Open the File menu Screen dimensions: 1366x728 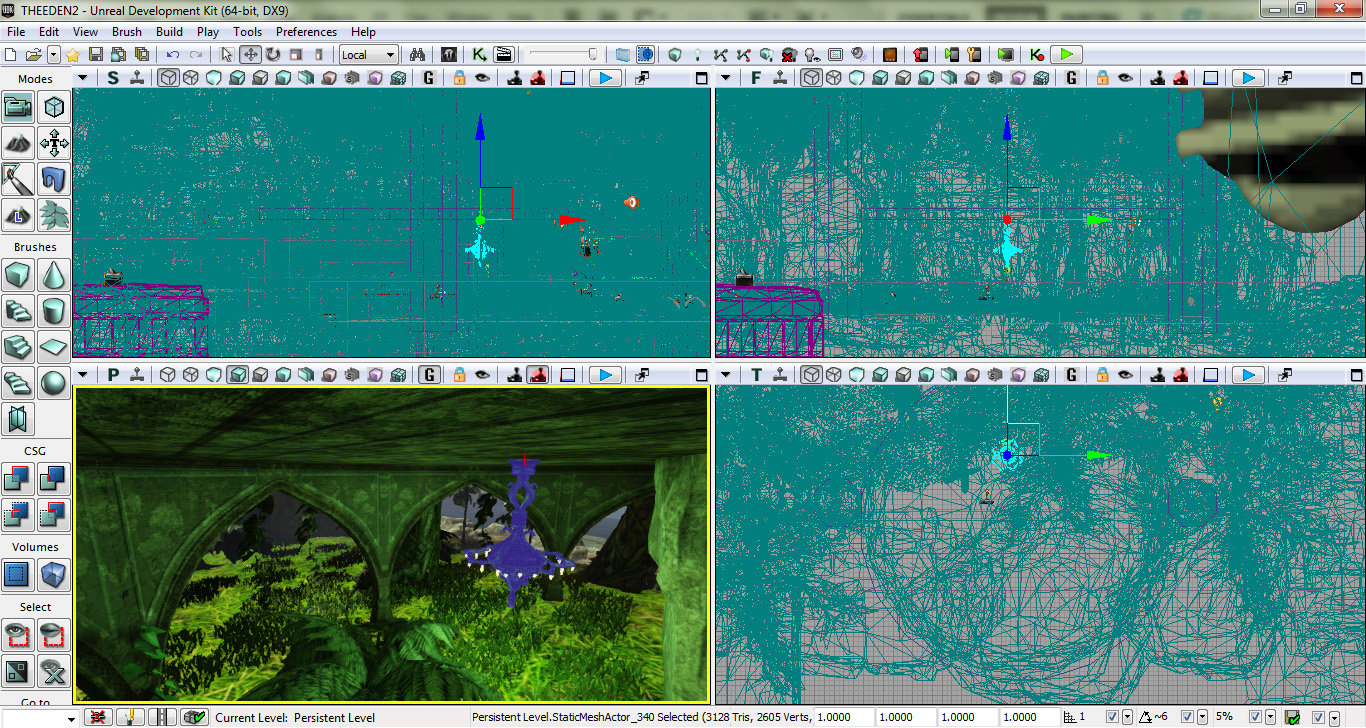[15, 32]
